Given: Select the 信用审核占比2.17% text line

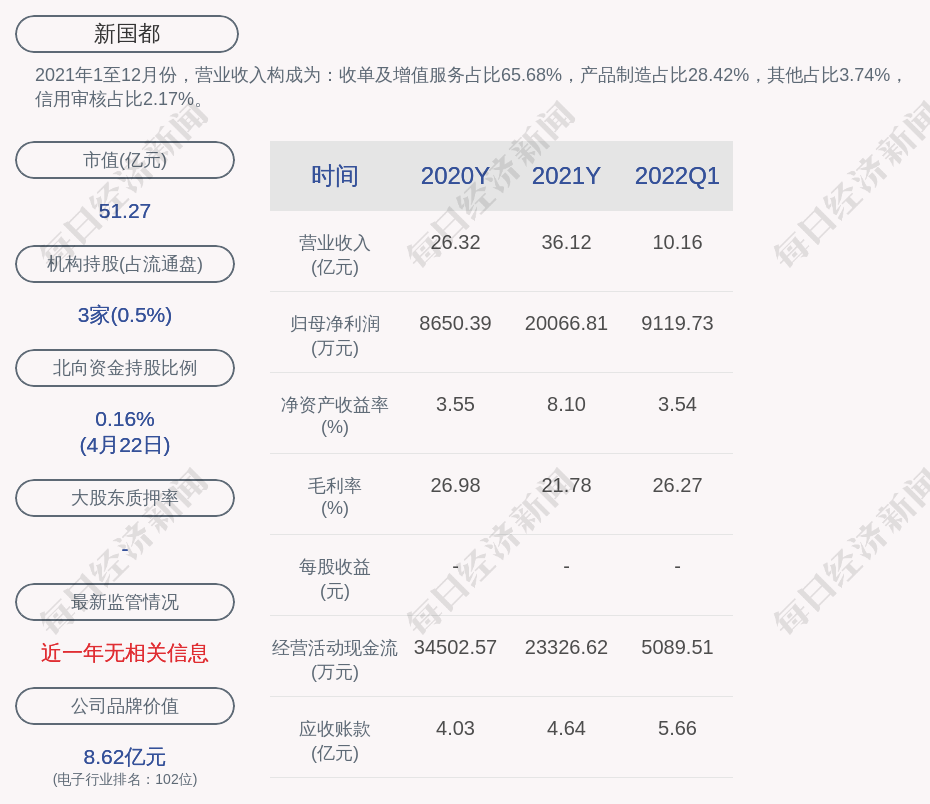Looking at the screenshot, I should click(x=119, y=99).
